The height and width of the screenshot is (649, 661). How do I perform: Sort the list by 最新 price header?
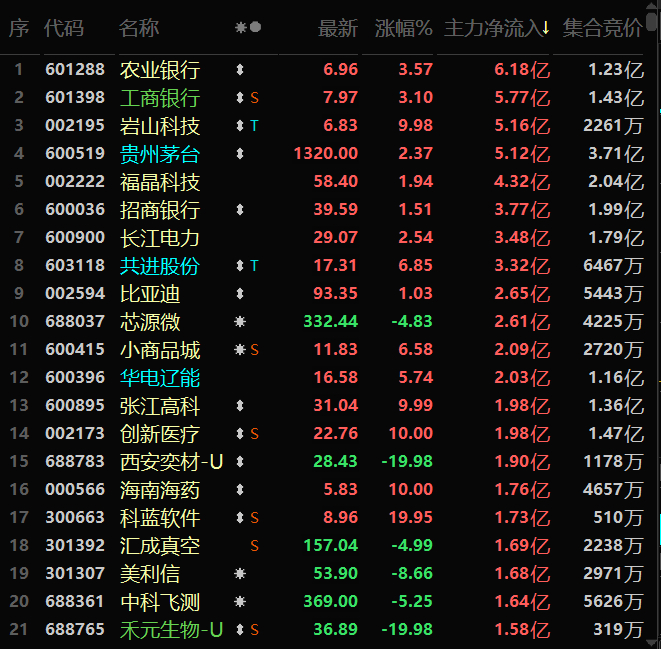[338, 28]
